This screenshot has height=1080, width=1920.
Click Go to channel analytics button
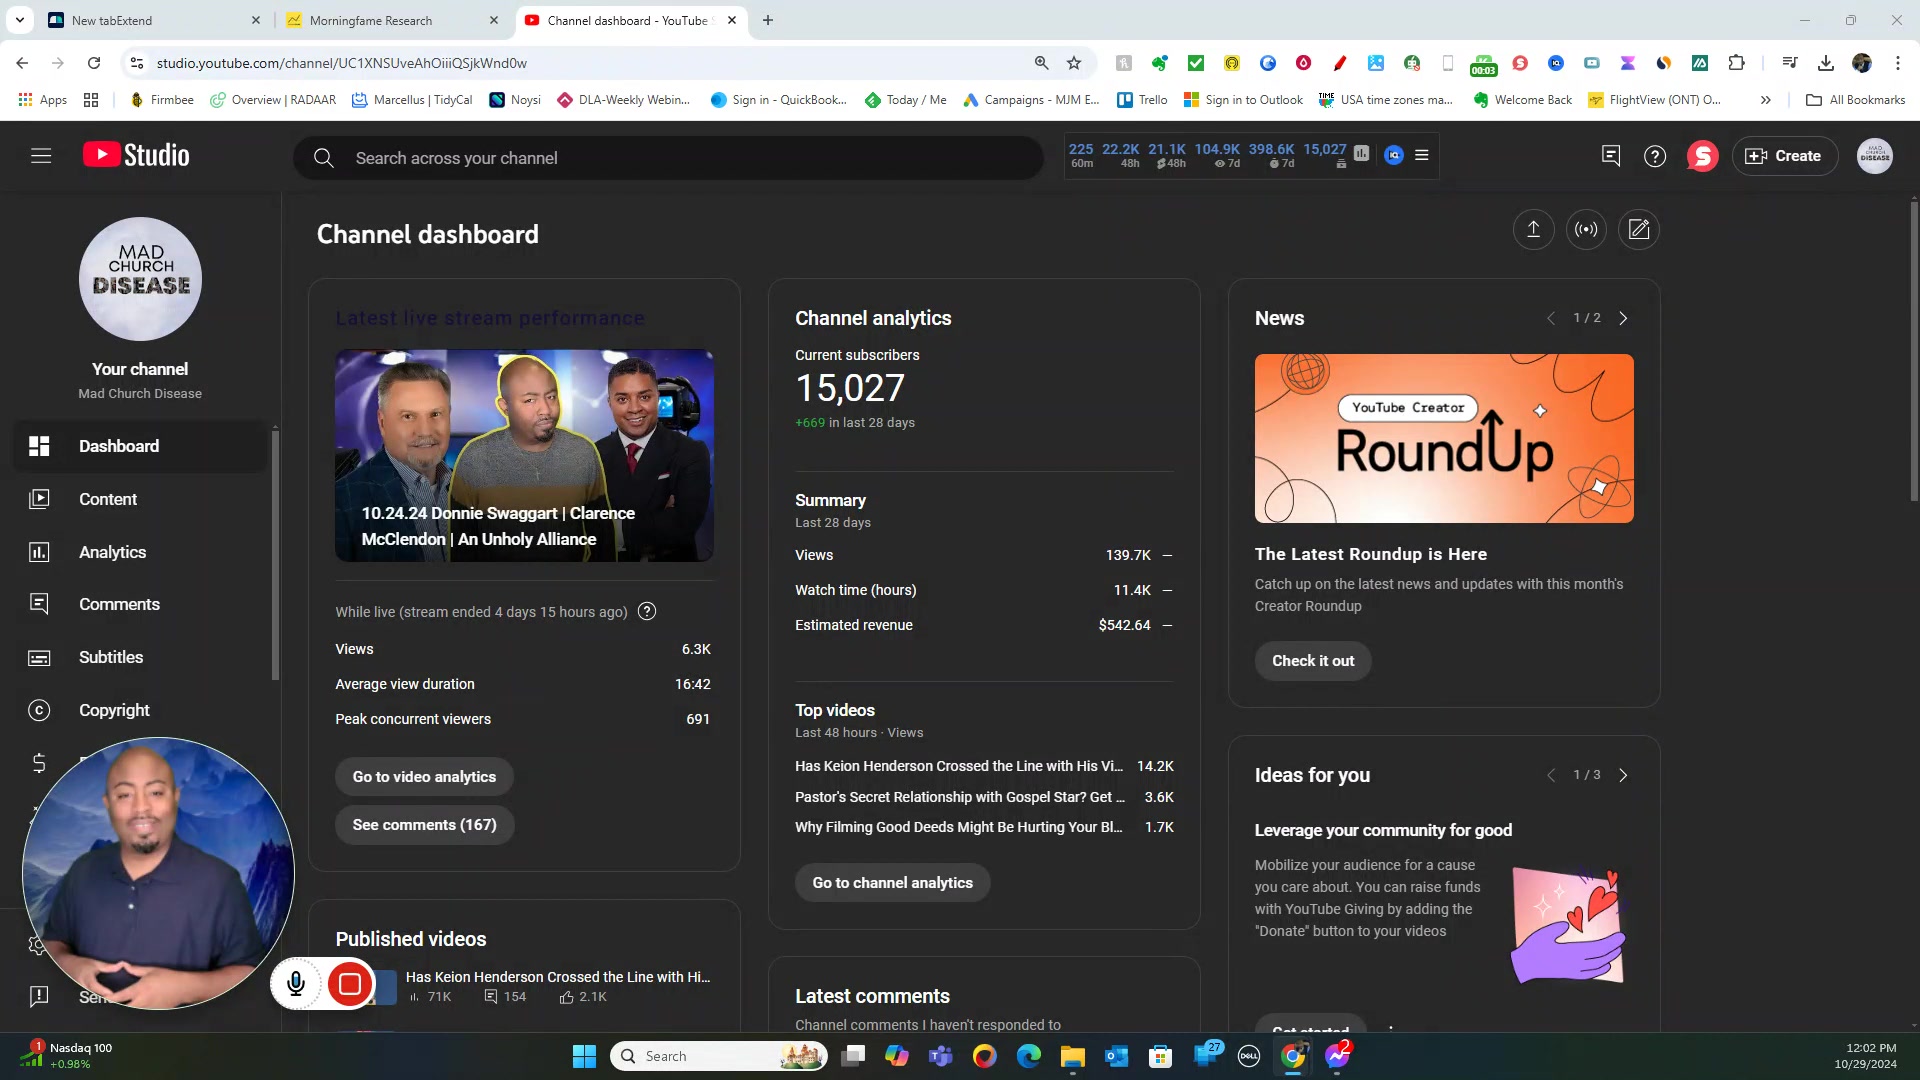tap(892, 882)
